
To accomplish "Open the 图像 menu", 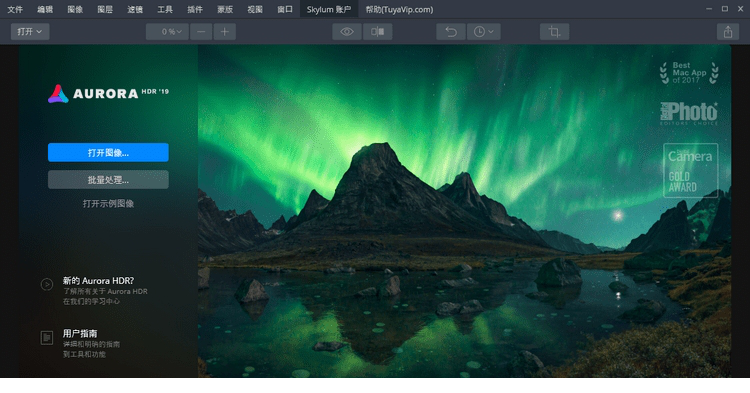I will 75,9.
